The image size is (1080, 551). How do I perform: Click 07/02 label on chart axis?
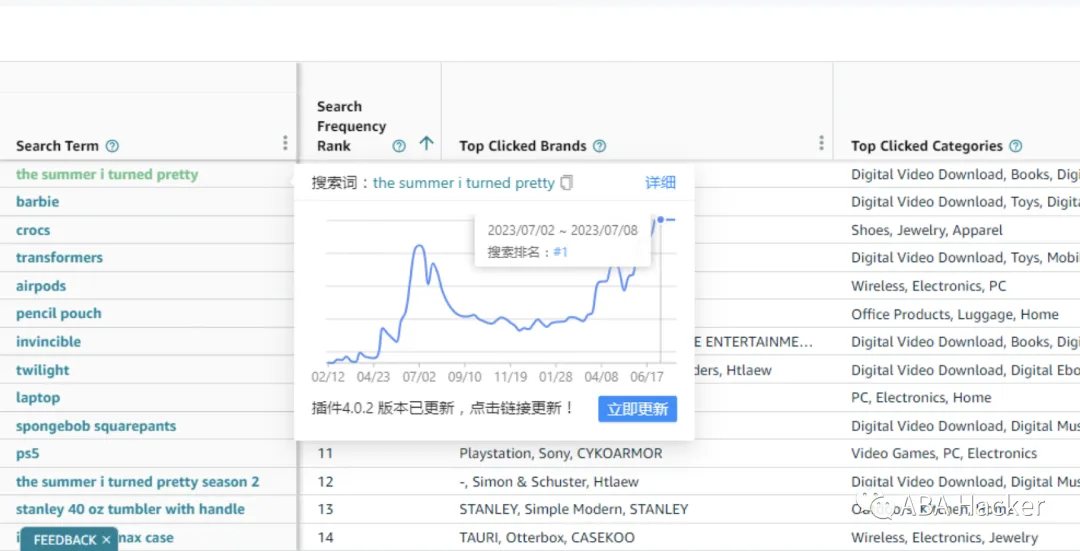click(x=419, y=377)
